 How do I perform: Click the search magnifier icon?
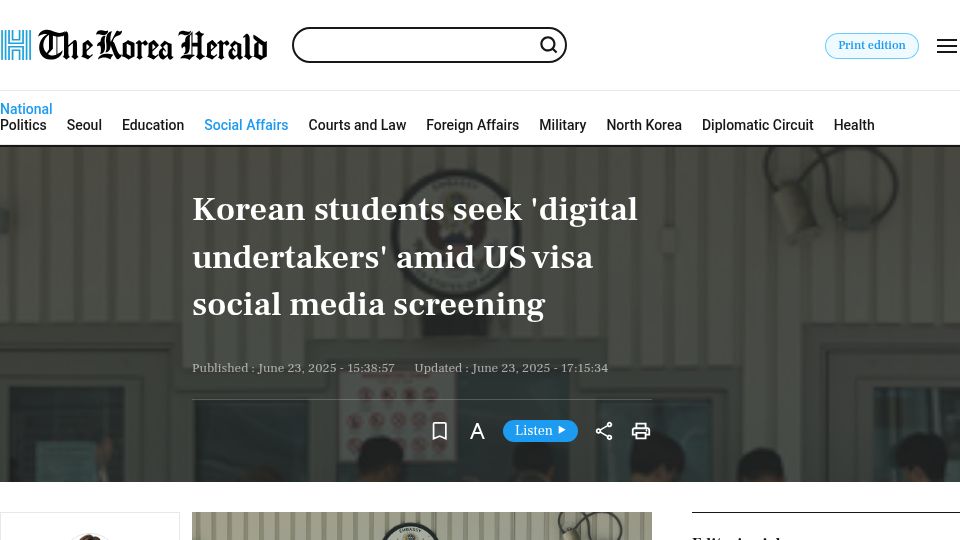(549, 45)
